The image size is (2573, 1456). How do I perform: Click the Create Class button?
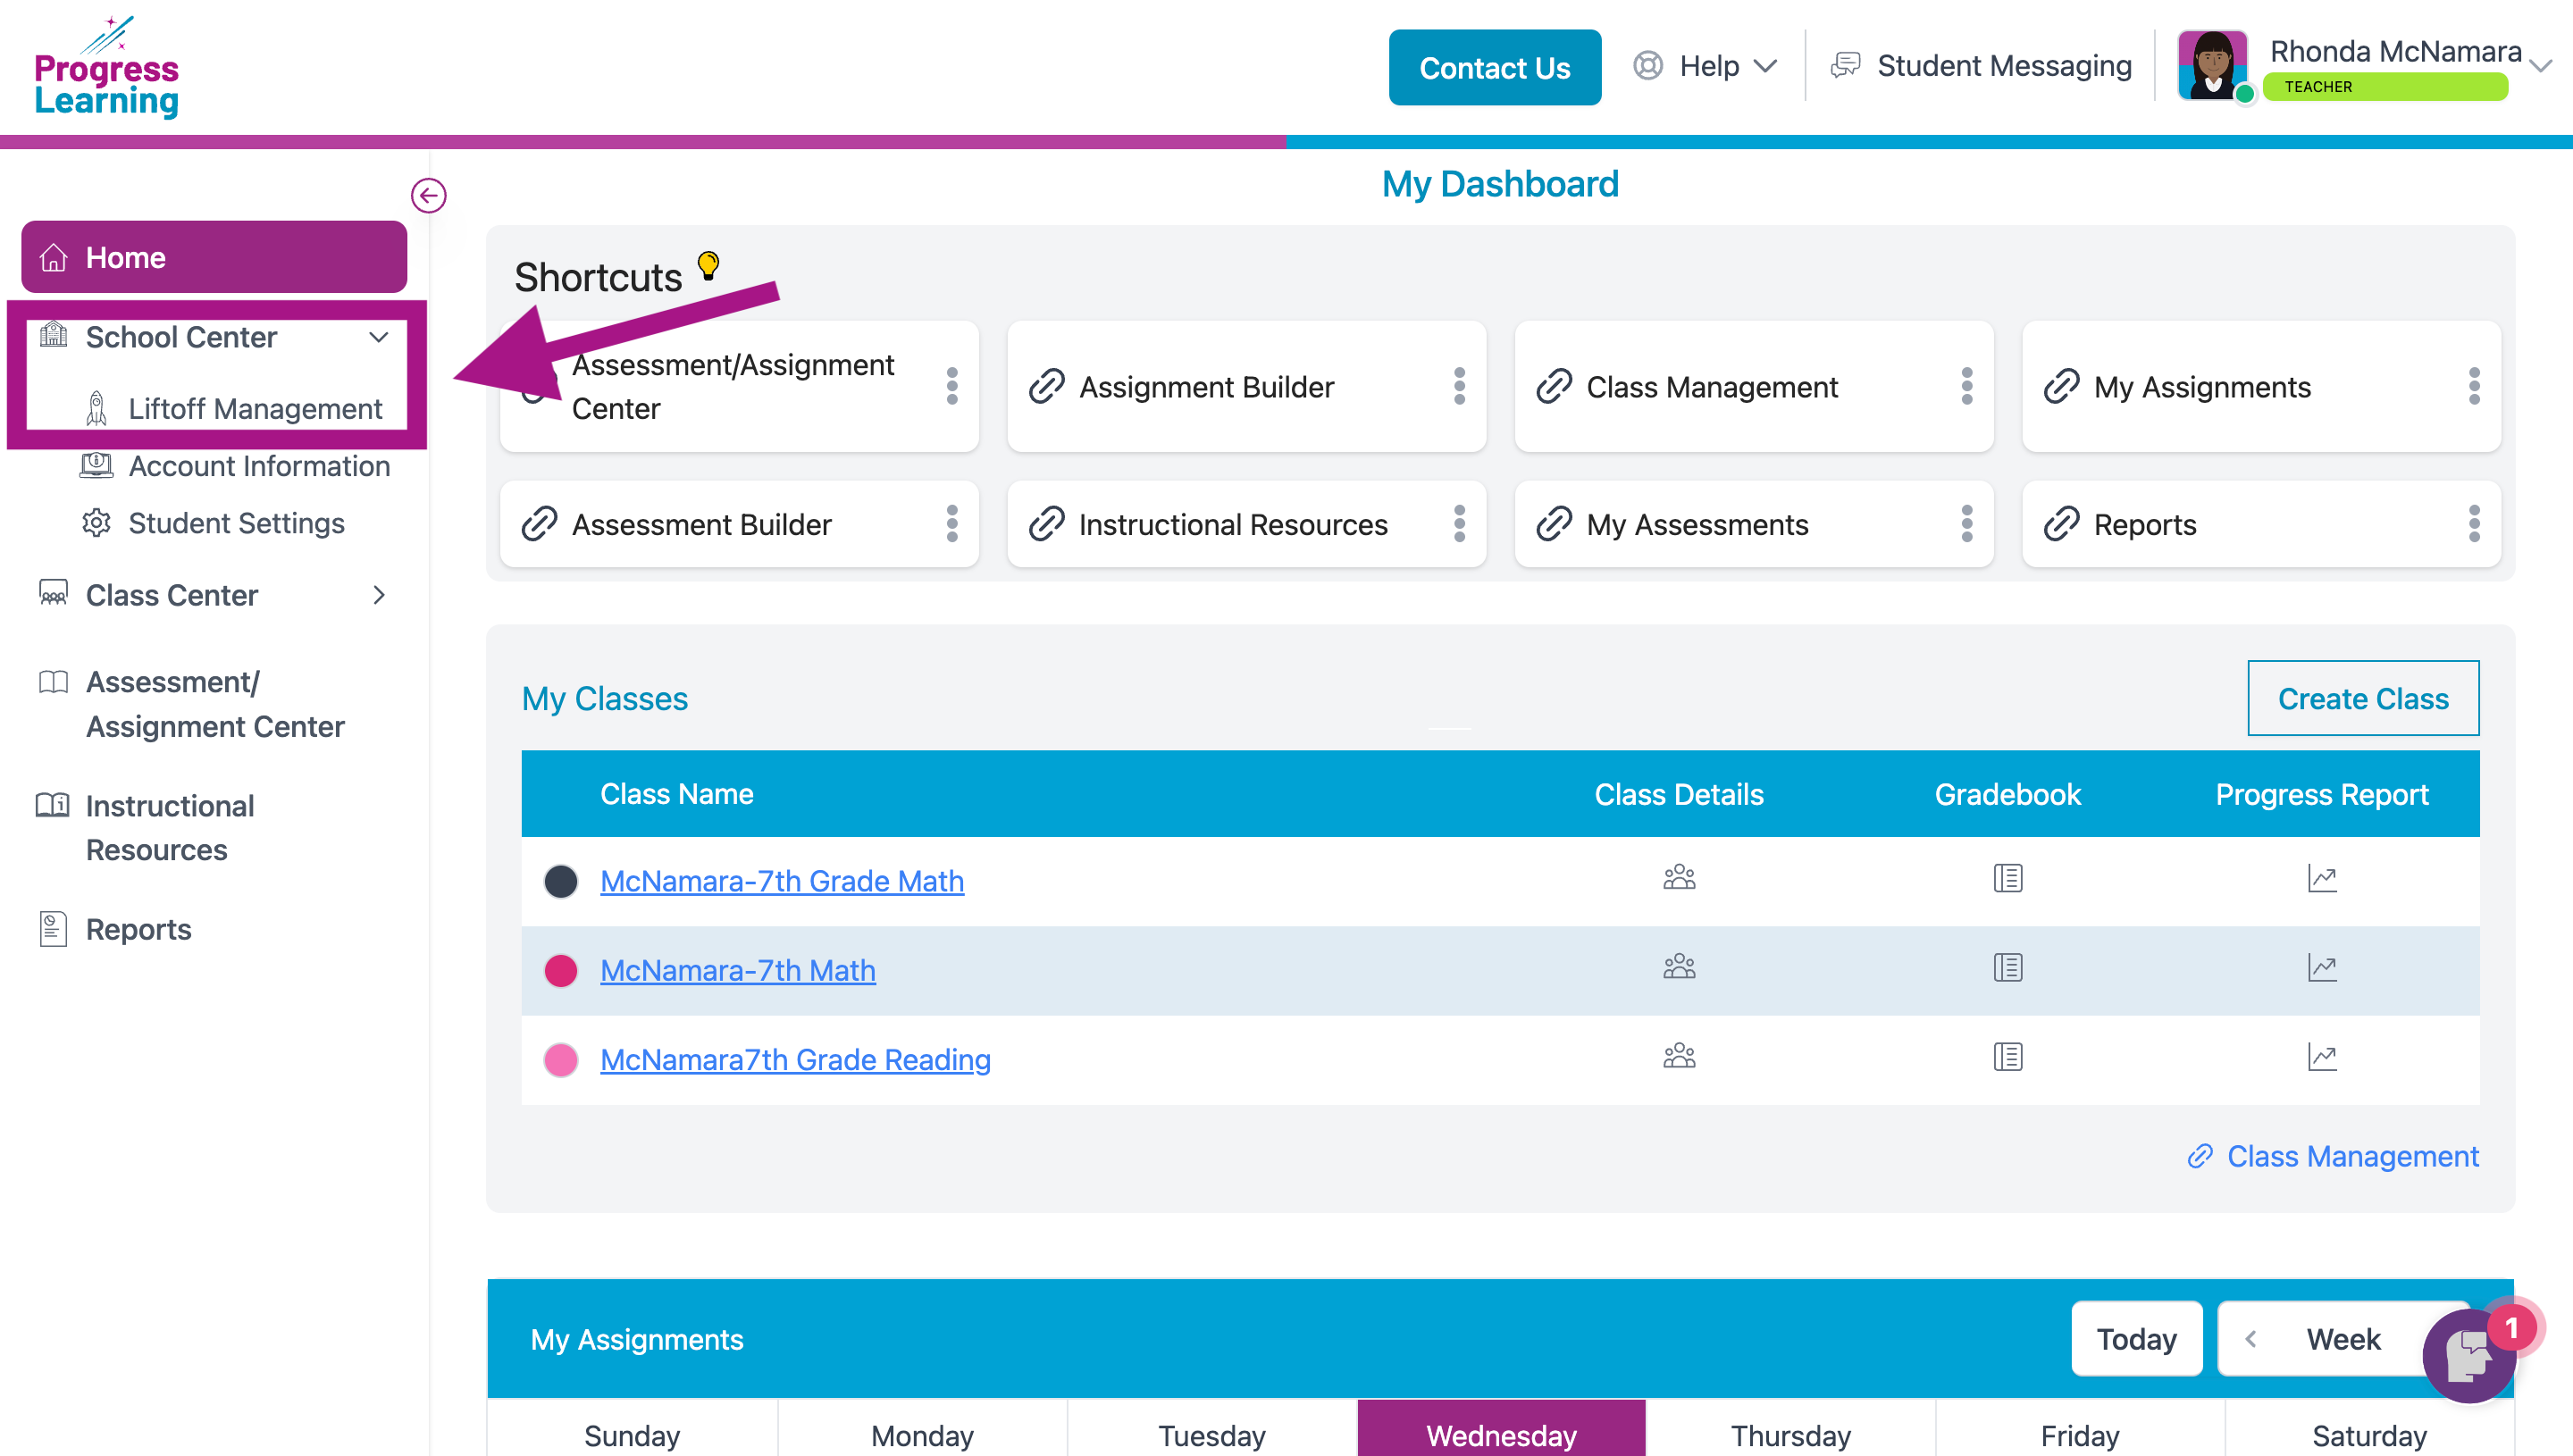[x=2362, y=698]
